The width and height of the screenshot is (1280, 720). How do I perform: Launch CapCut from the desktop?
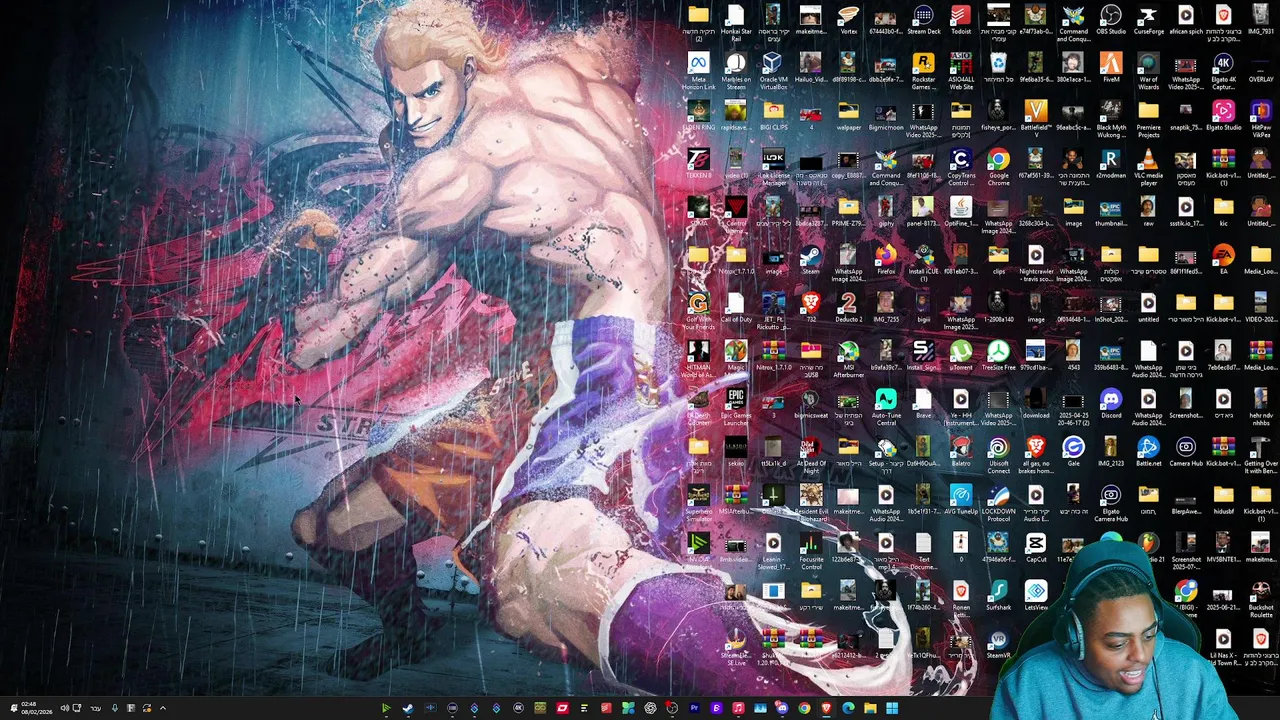click(x=1035, y=548)
